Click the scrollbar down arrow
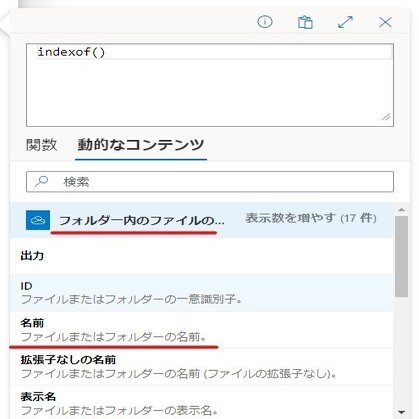Image resolution: width=419 pixels, height=419 pixels. tap(401, 413)
